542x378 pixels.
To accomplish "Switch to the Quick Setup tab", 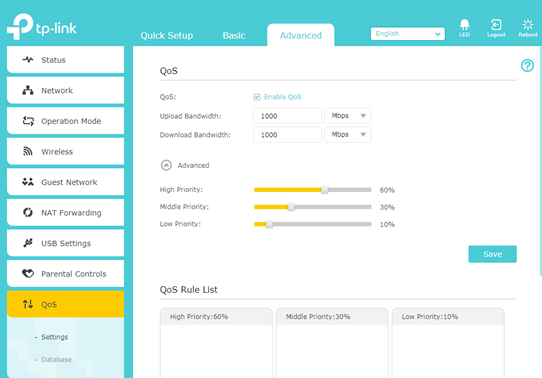I will (x=167, y=35).
